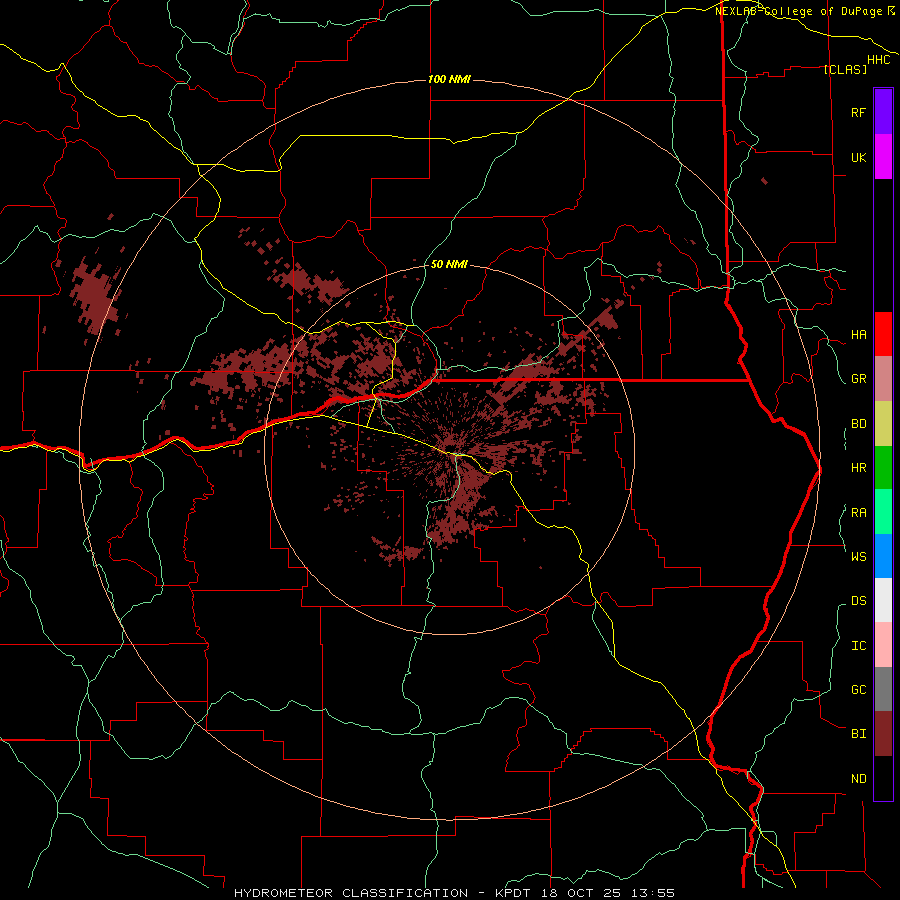
Task: Click the HR legend label
Action: click(x=858, y=468)
